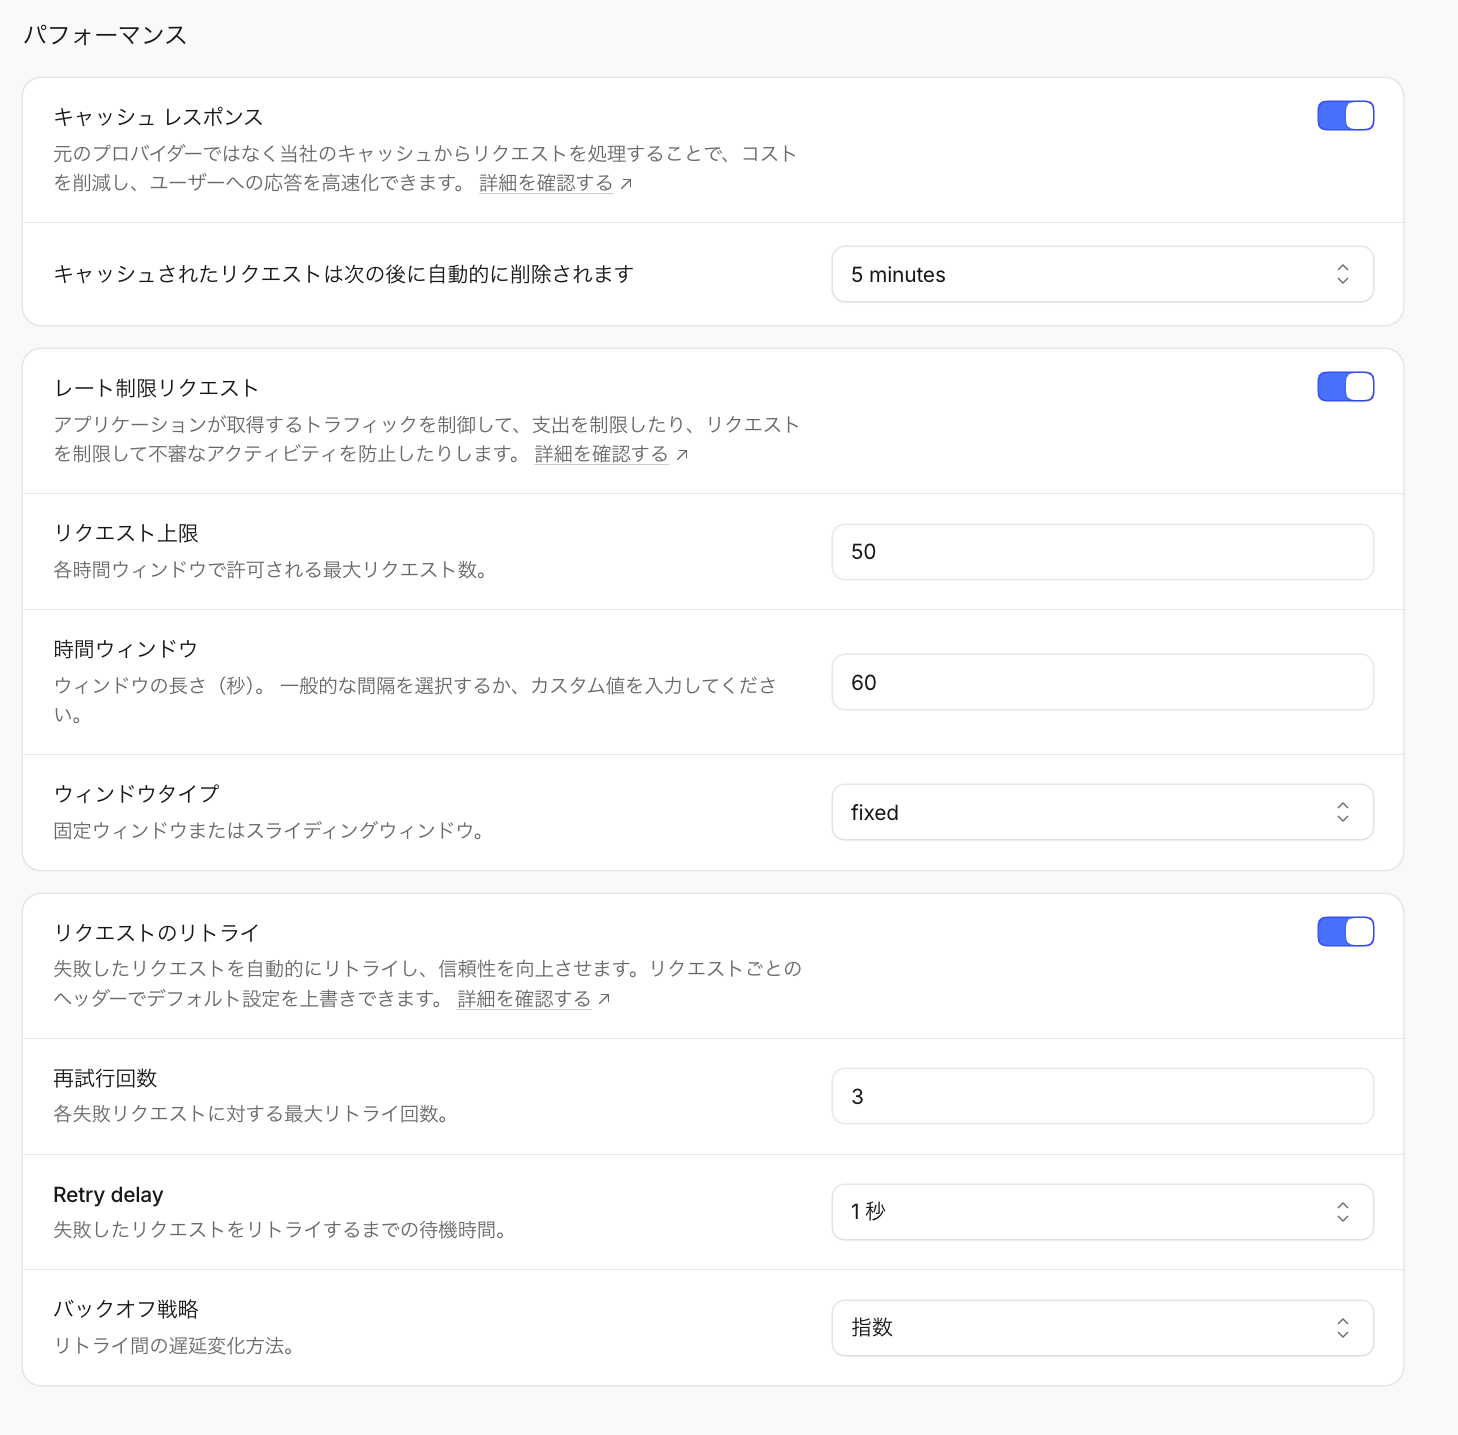Viewport: 1458px width, 1435px height.
Task: Click the 失敗したリクエストをリトライするまでの待機時間 description
Action: (280, 1230)
